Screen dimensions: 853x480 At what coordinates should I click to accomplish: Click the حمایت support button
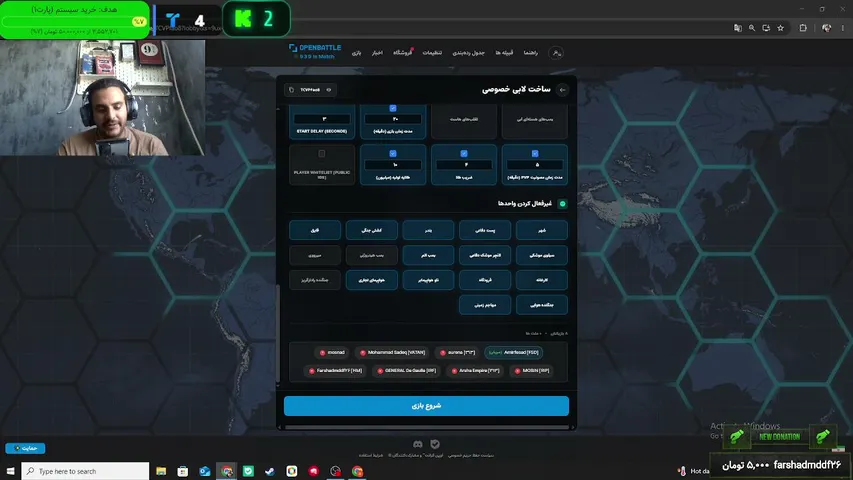(x=26, y=448)
